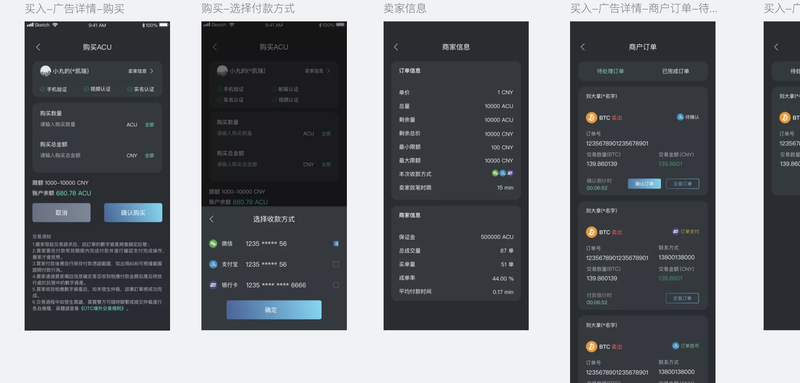This screenshot has width=800, height=383.
Task: Click the 实名认证 check icon on buy screen
Action: tap(130, 89)
